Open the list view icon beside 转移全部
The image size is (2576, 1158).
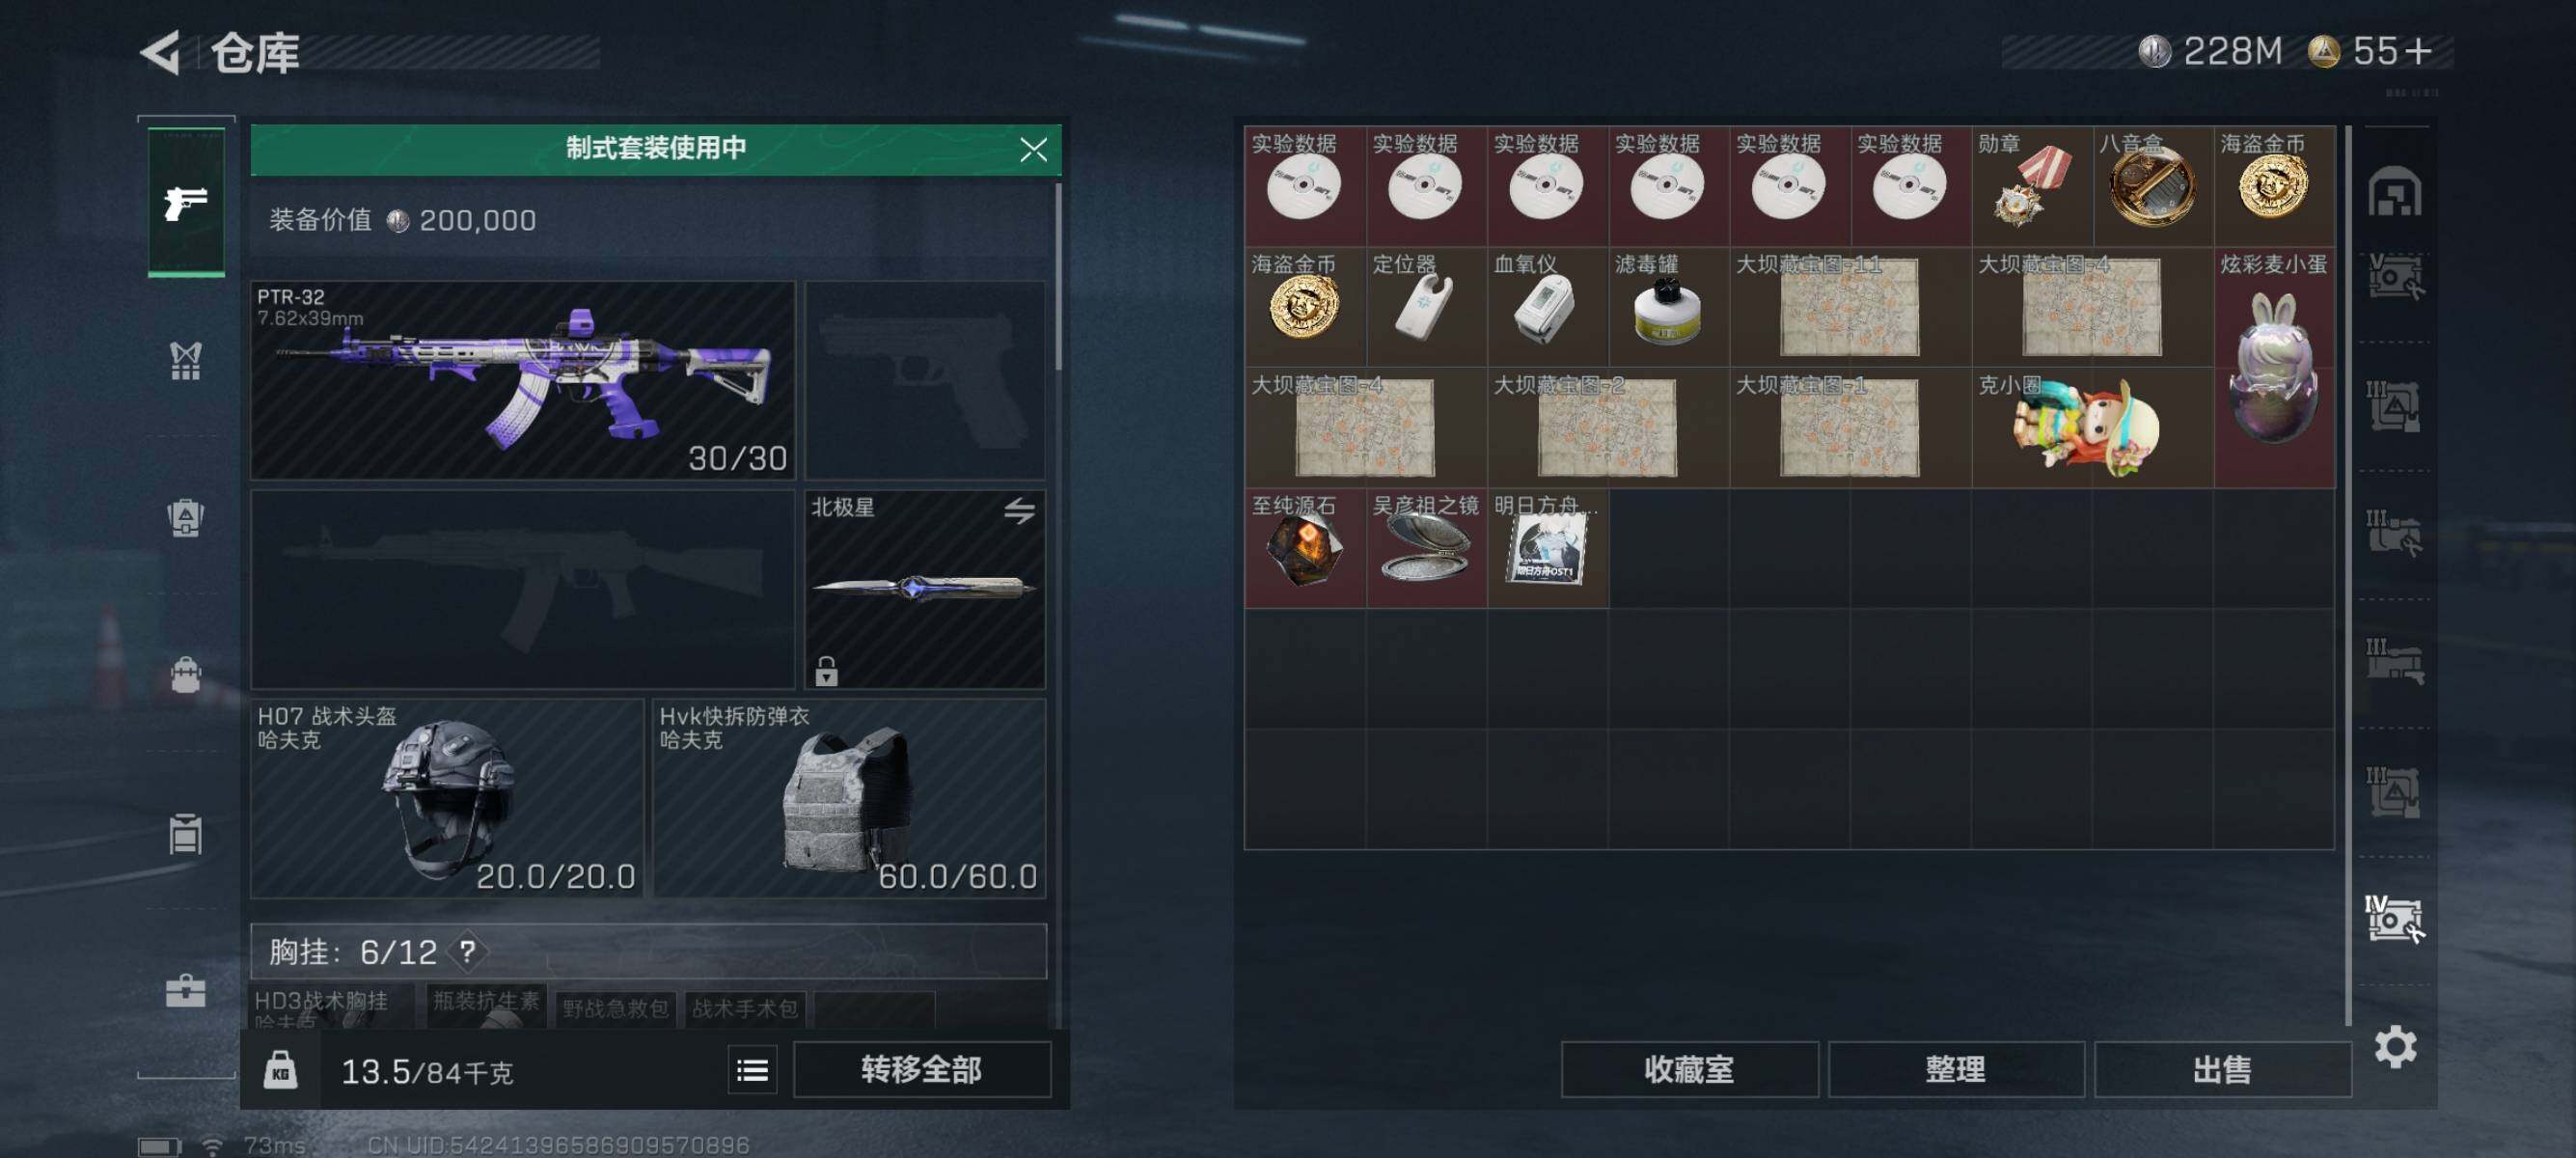pos(752,1071)
